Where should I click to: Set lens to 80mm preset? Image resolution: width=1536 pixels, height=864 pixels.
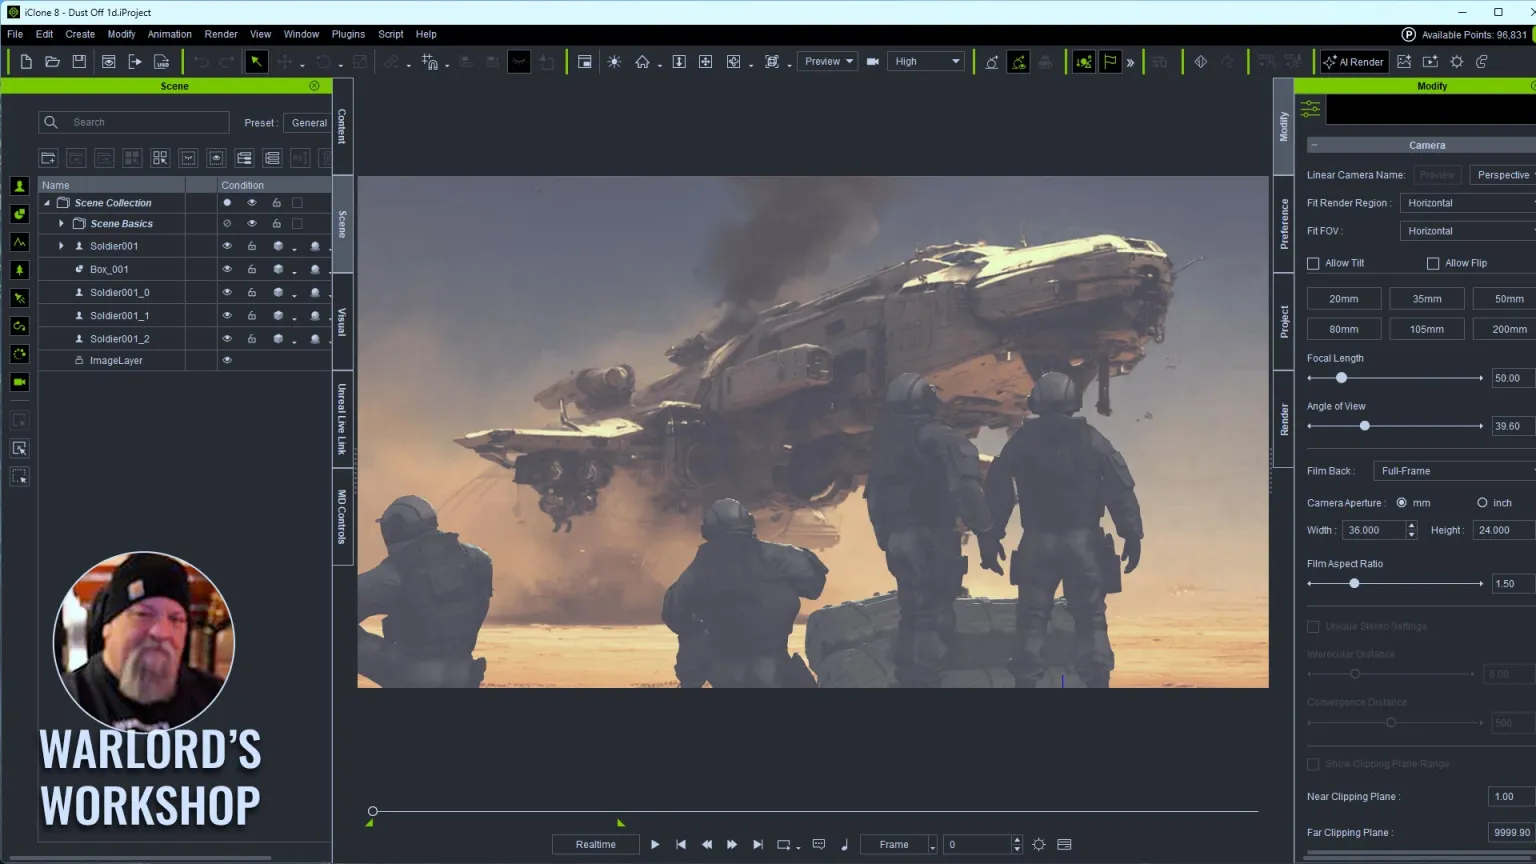[x=1344, y=329]
